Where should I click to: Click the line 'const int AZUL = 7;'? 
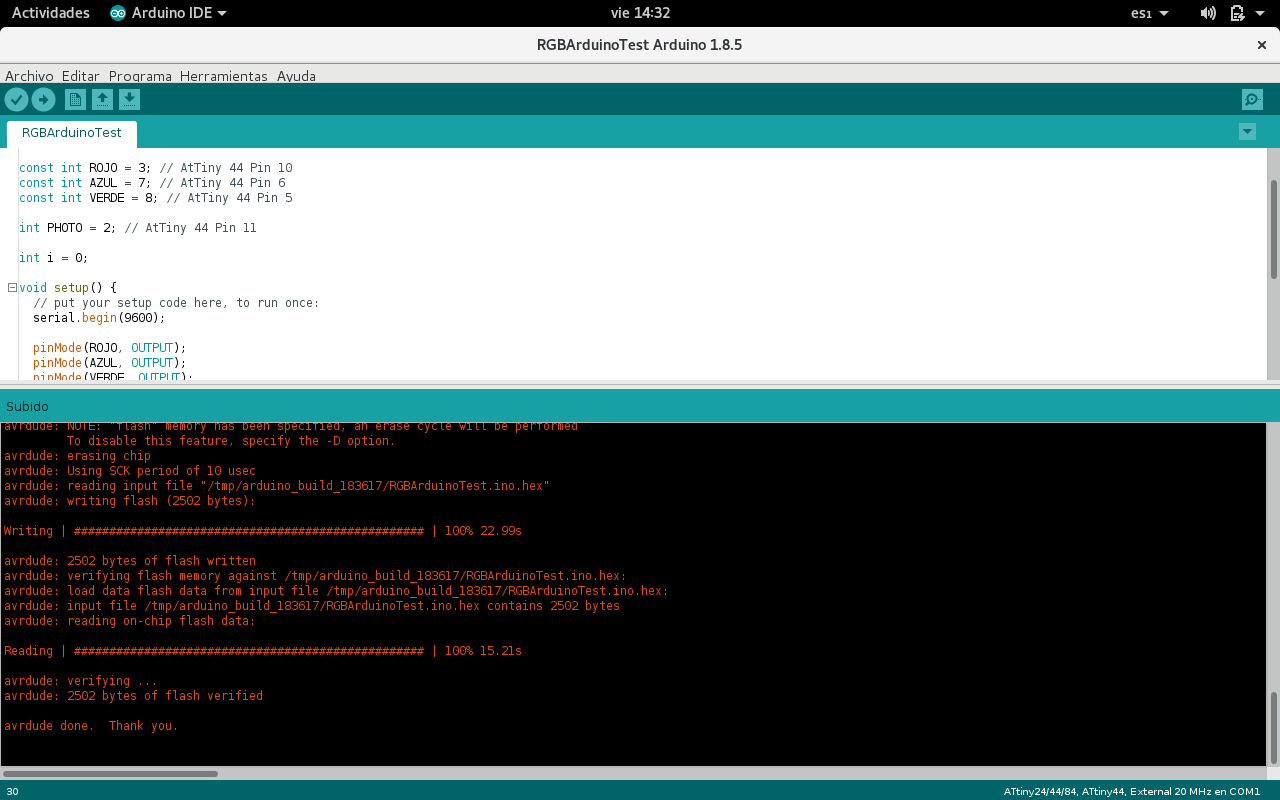click(x=152, y=183)
